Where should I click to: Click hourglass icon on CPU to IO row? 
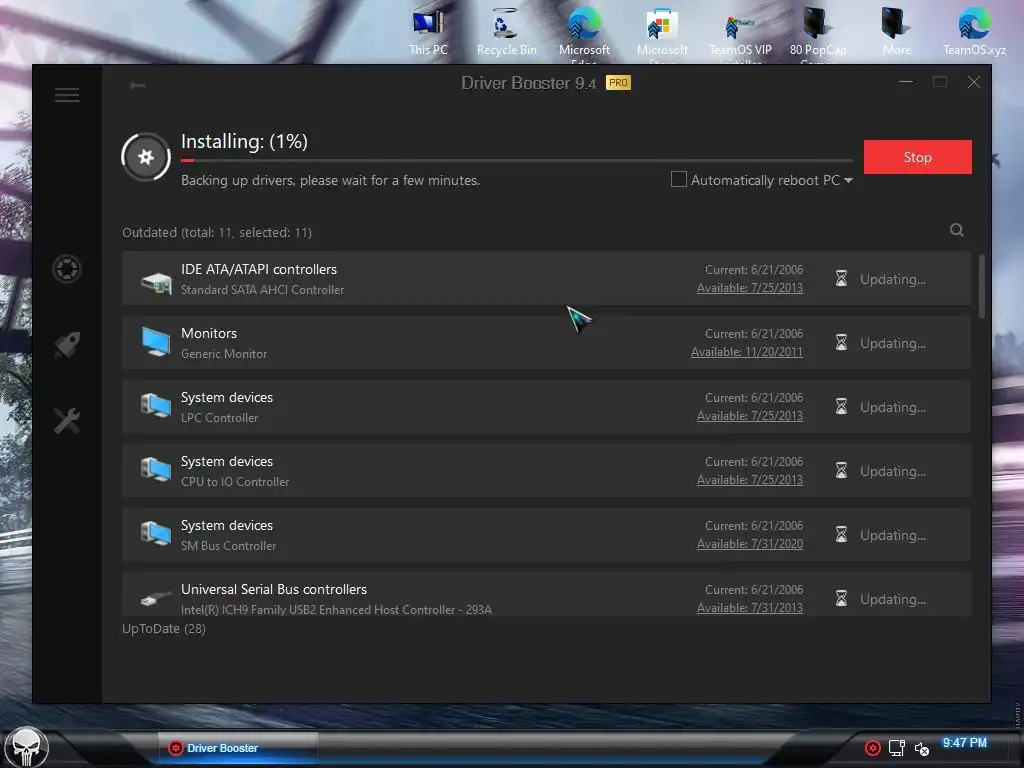pos(841,470)
